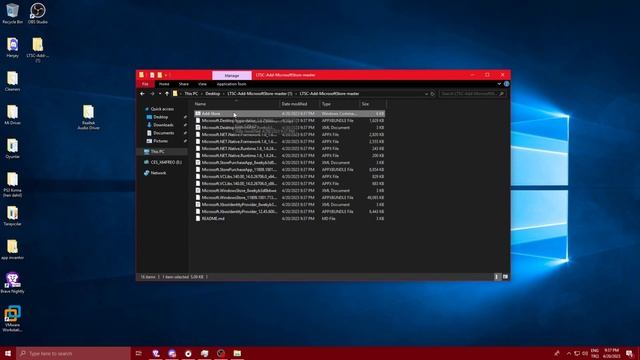Select Quick access in navigation pane
This screenshot has height=360, width=640.
pos(162,109)
